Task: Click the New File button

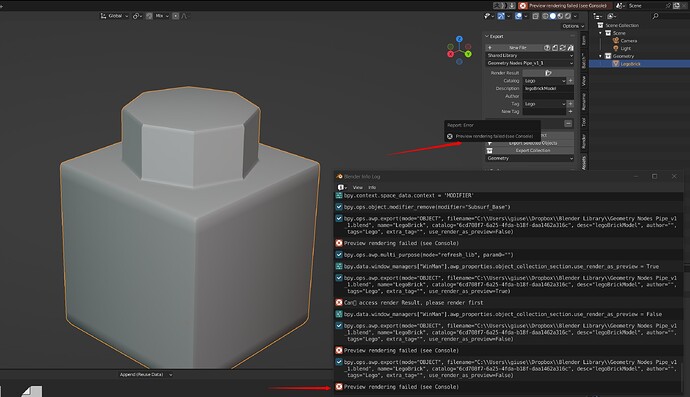Action: (x=514, y=48)
